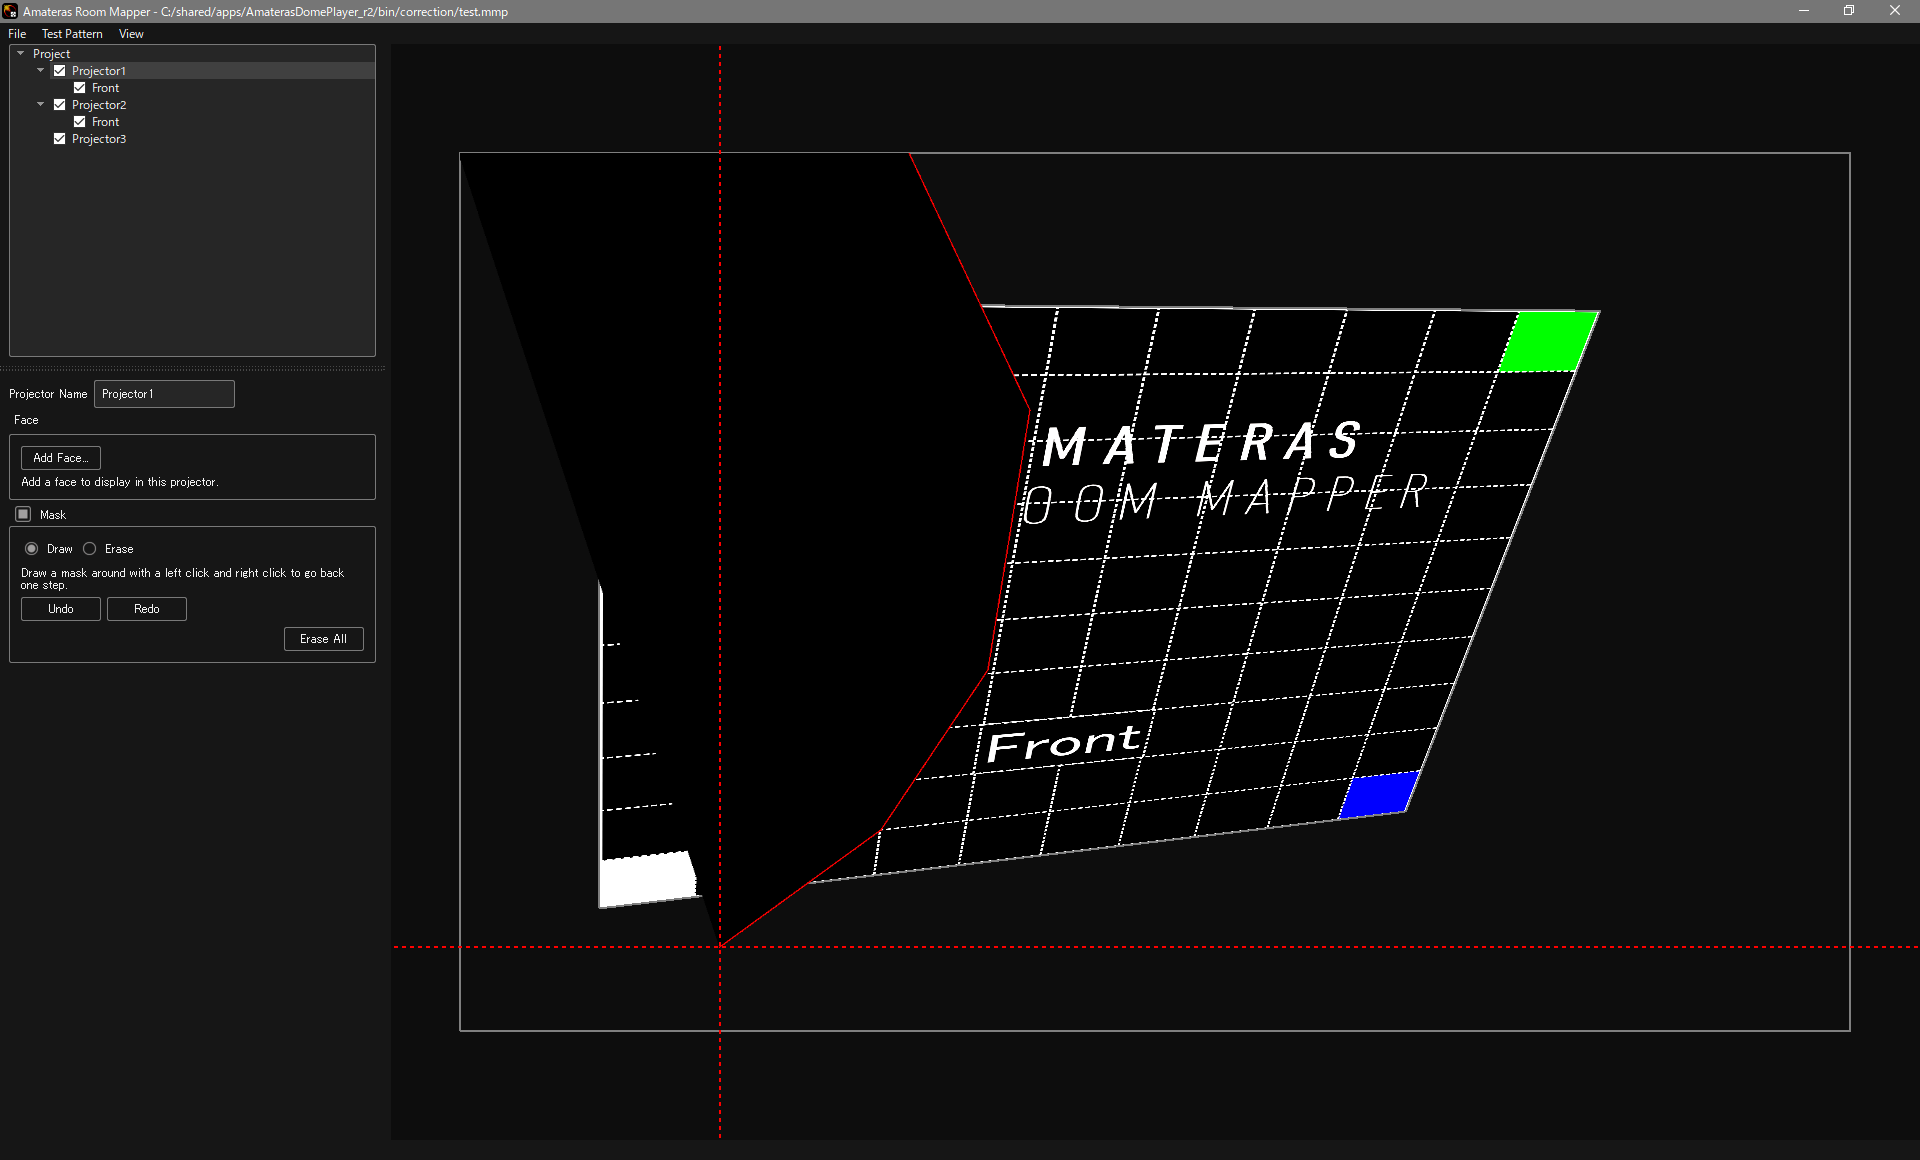
Task: Close the Amateras Room Mapper window
Action: tap(1895, 11)
